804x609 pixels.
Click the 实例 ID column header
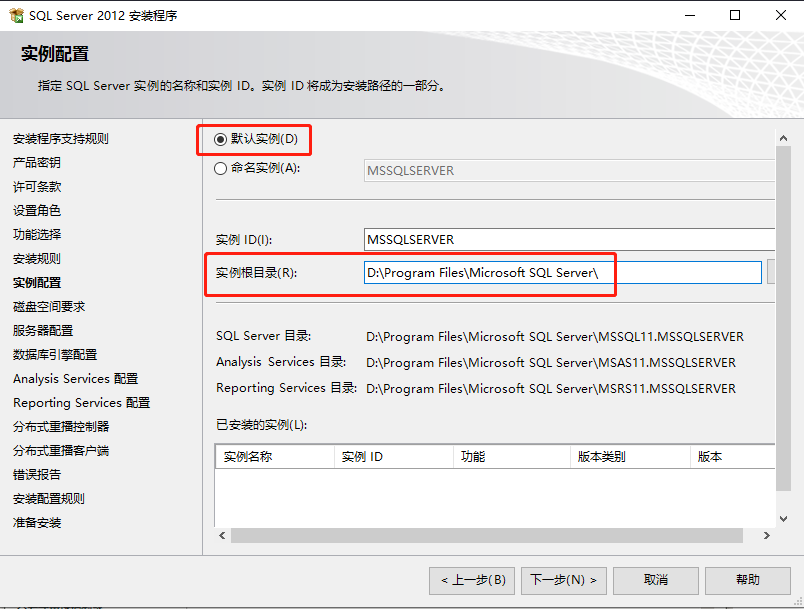[394, 457]
